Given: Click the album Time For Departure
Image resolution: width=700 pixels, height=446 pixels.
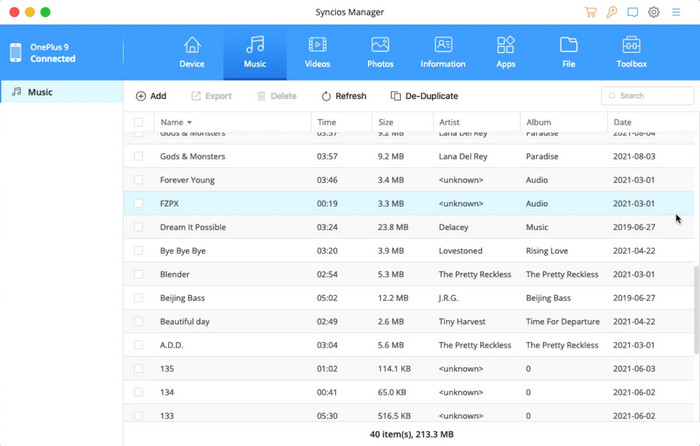Looking at the screenshot, I should [562, 321].
